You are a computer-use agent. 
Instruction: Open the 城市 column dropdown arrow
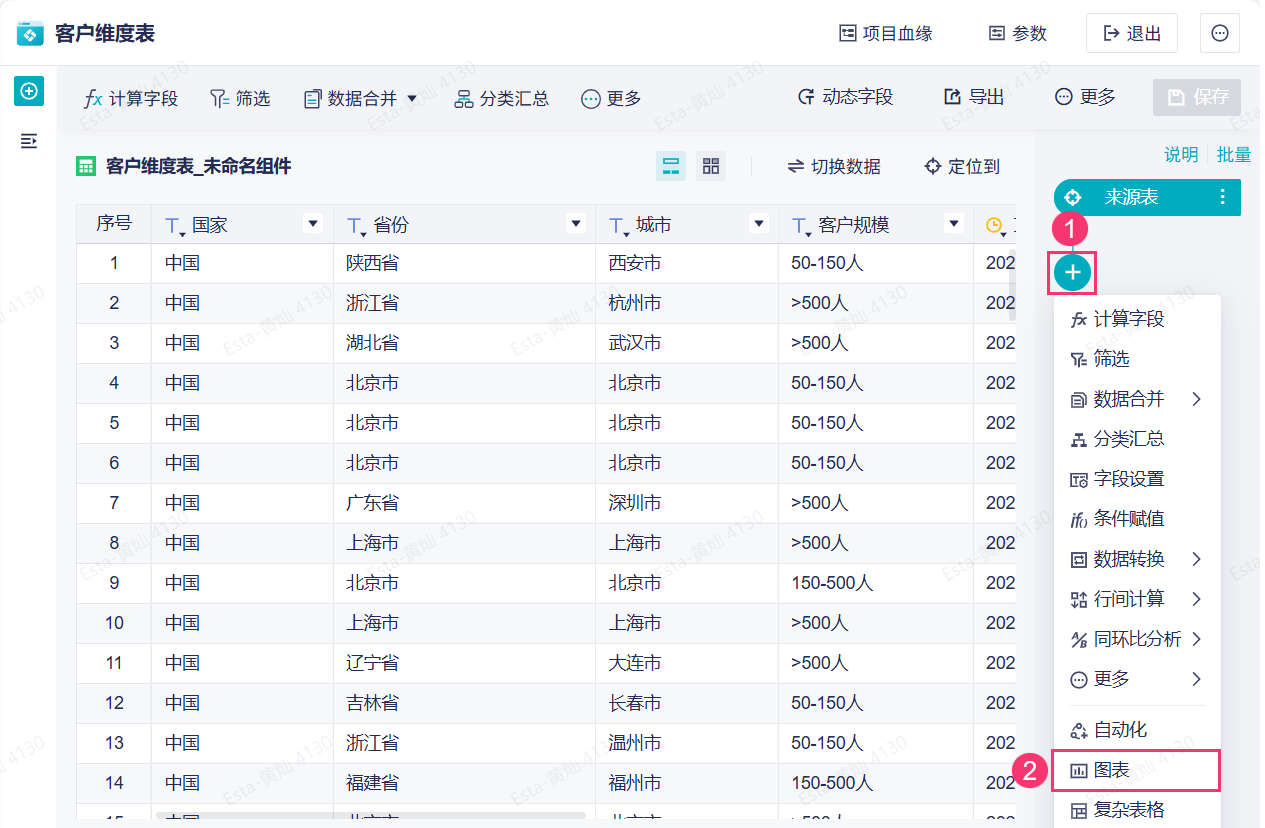(759, 224)
